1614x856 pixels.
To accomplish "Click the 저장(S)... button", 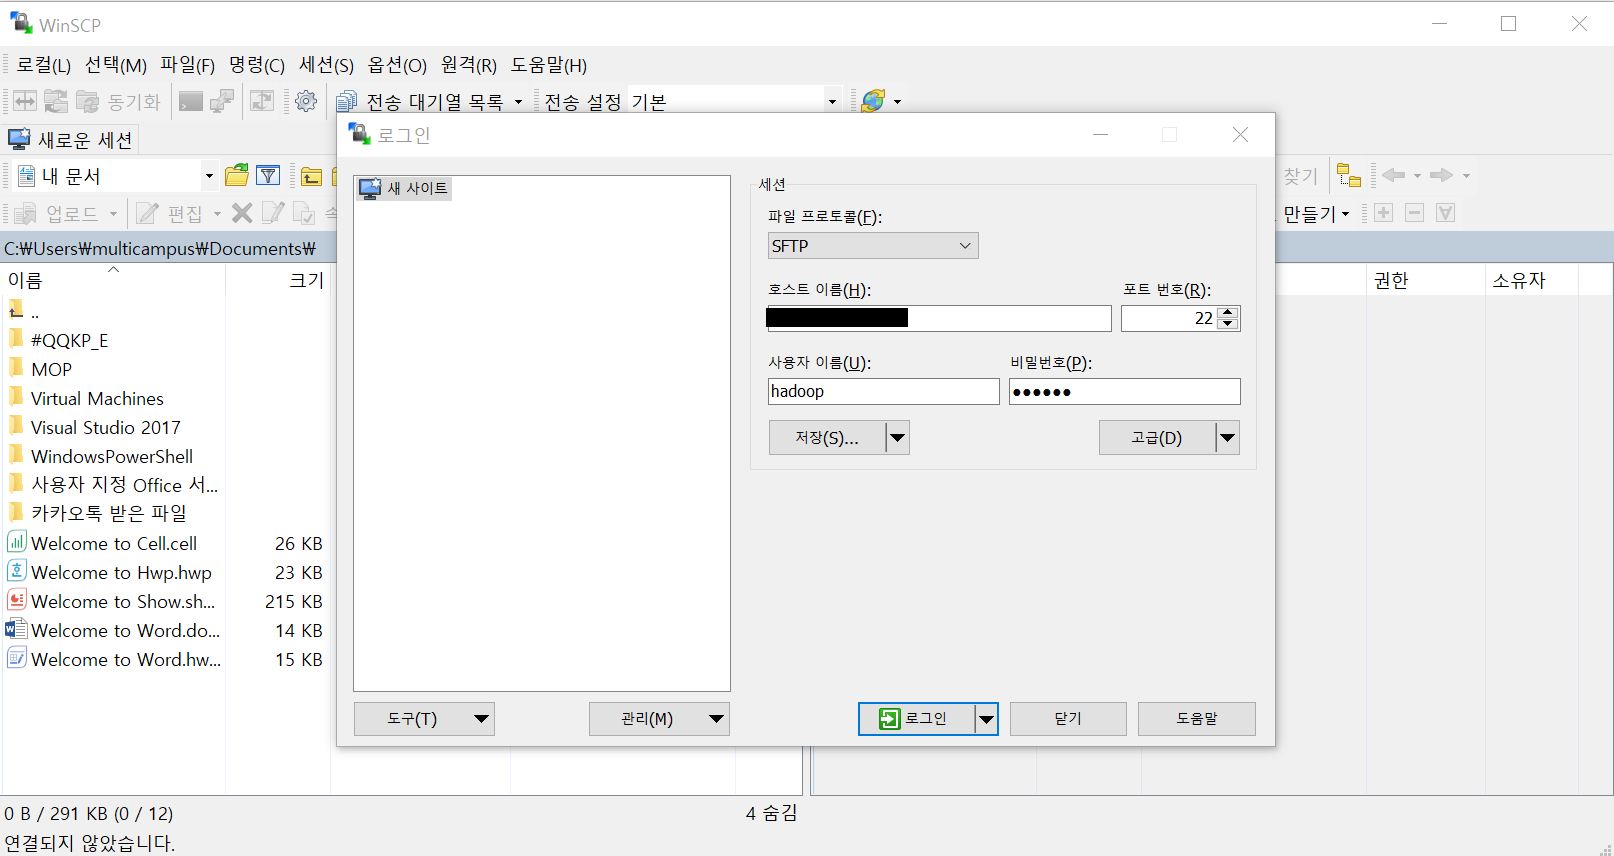I will pyautogui.click(x=827, y=437).
